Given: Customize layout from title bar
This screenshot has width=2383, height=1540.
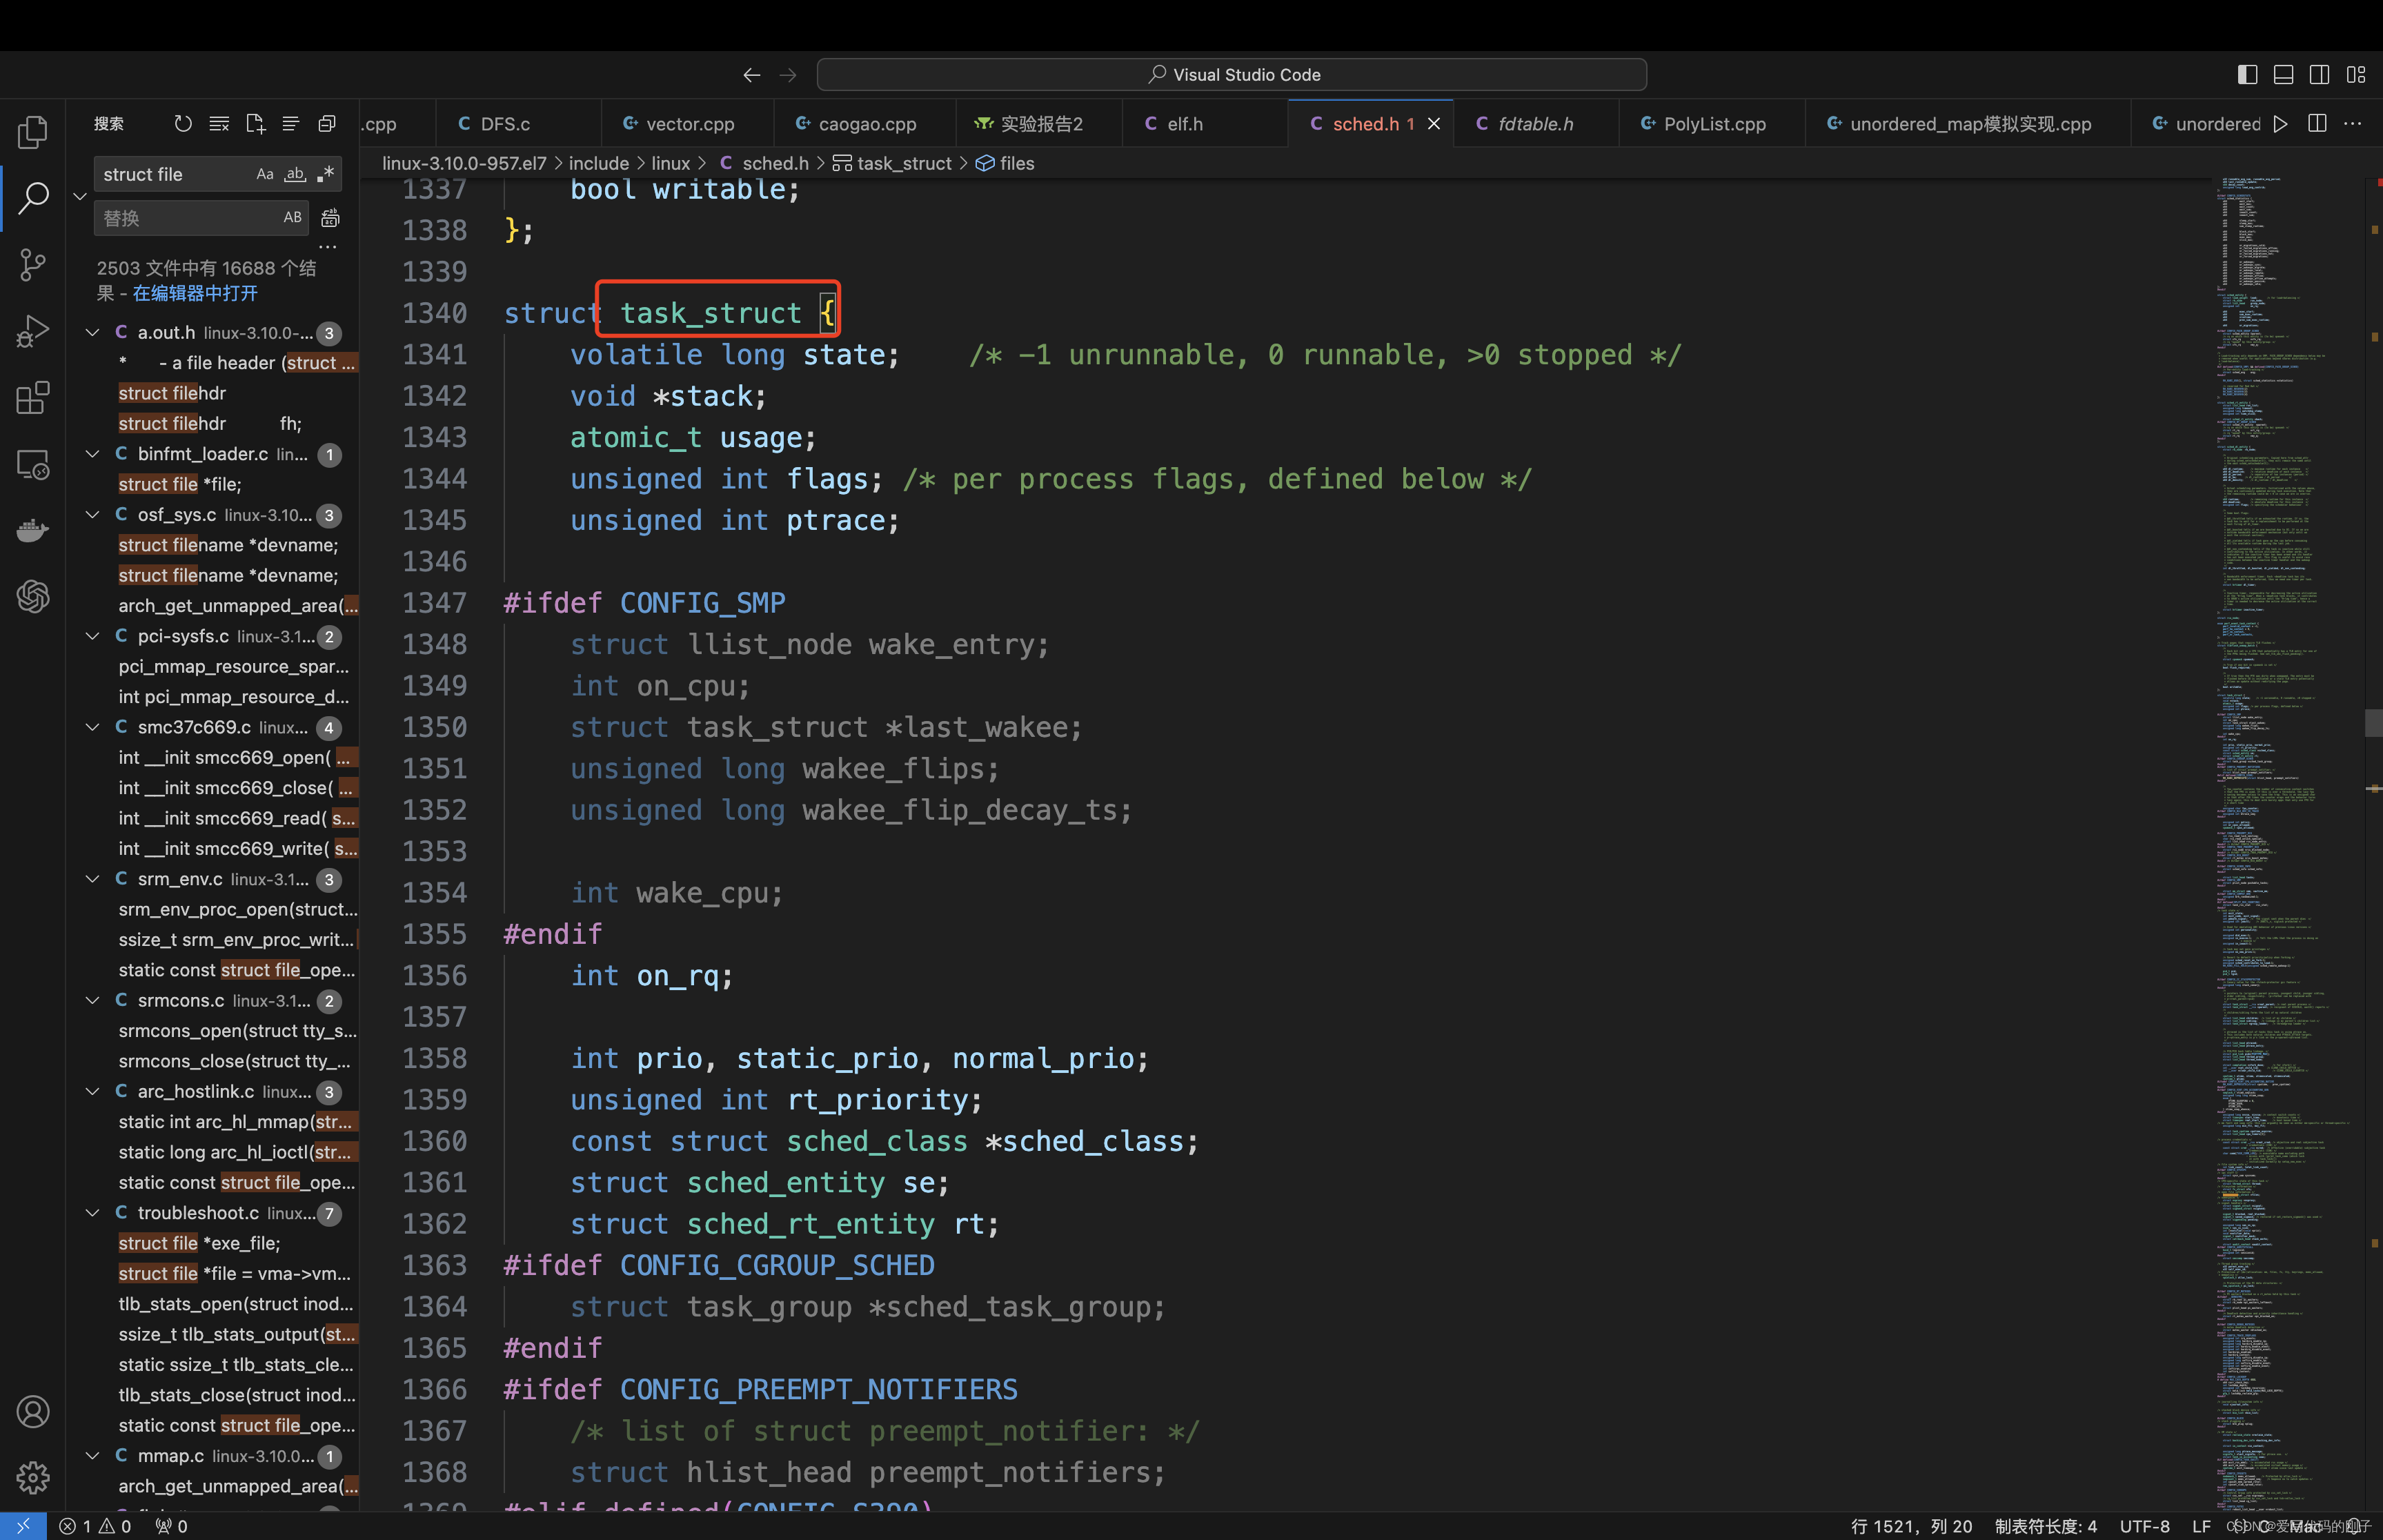Looking at the screenshot, I should pyautogui.click(x=2356, y=75).
